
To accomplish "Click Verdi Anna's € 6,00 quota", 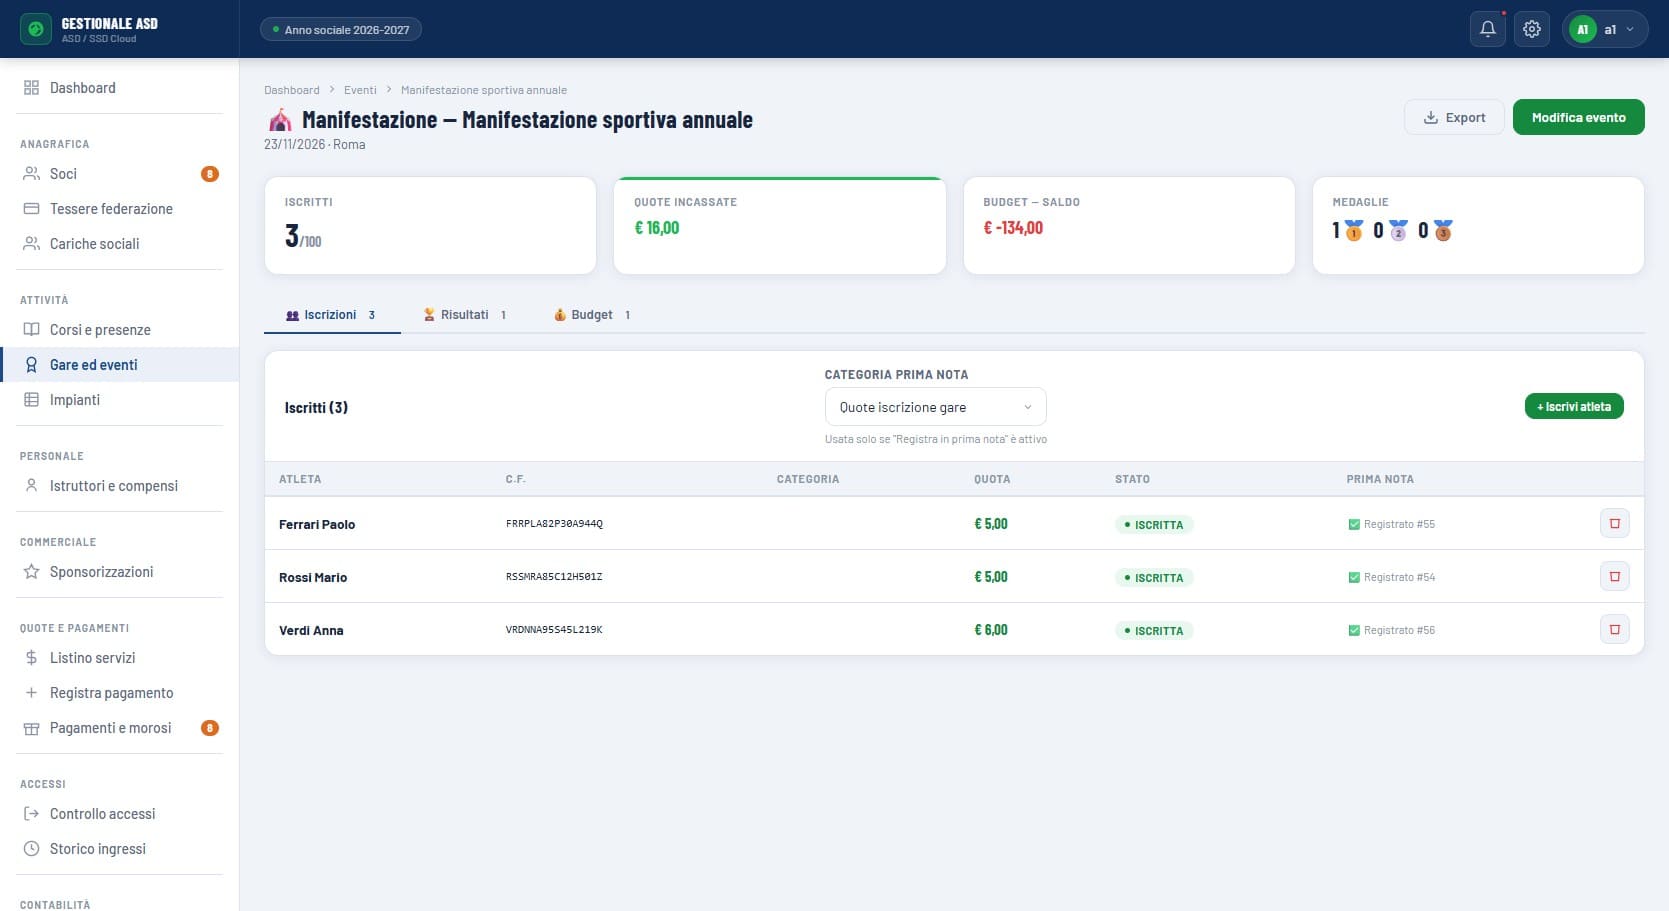I will (991, 630).
